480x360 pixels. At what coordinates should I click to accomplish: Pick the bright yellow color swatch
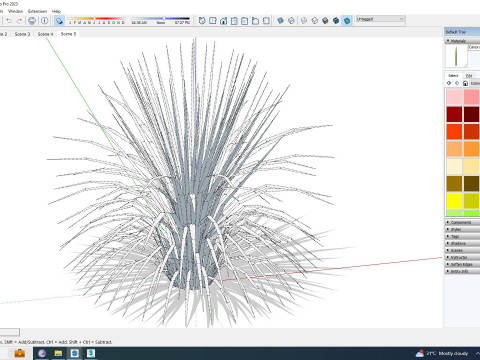pos(454,201)
